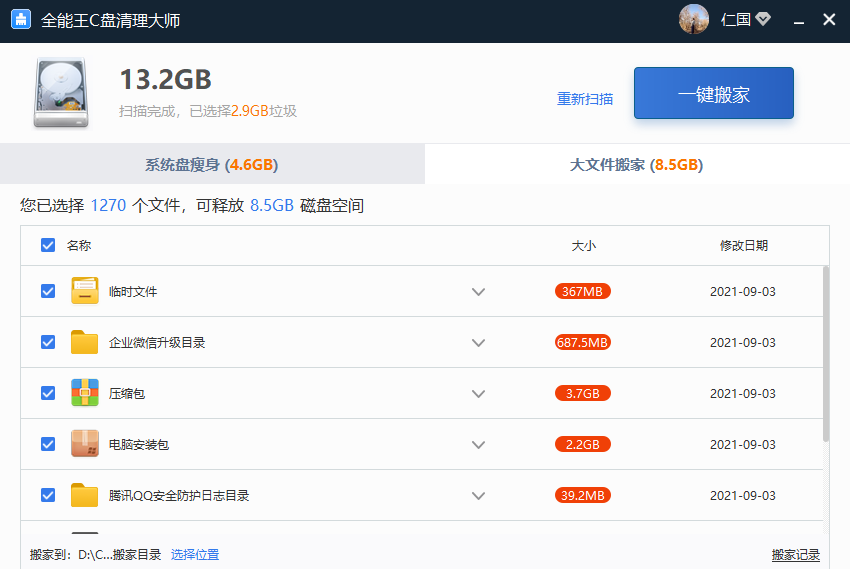Click the 一键搬家 button
This screenshot has height=569, width=850.
(713, 94)
